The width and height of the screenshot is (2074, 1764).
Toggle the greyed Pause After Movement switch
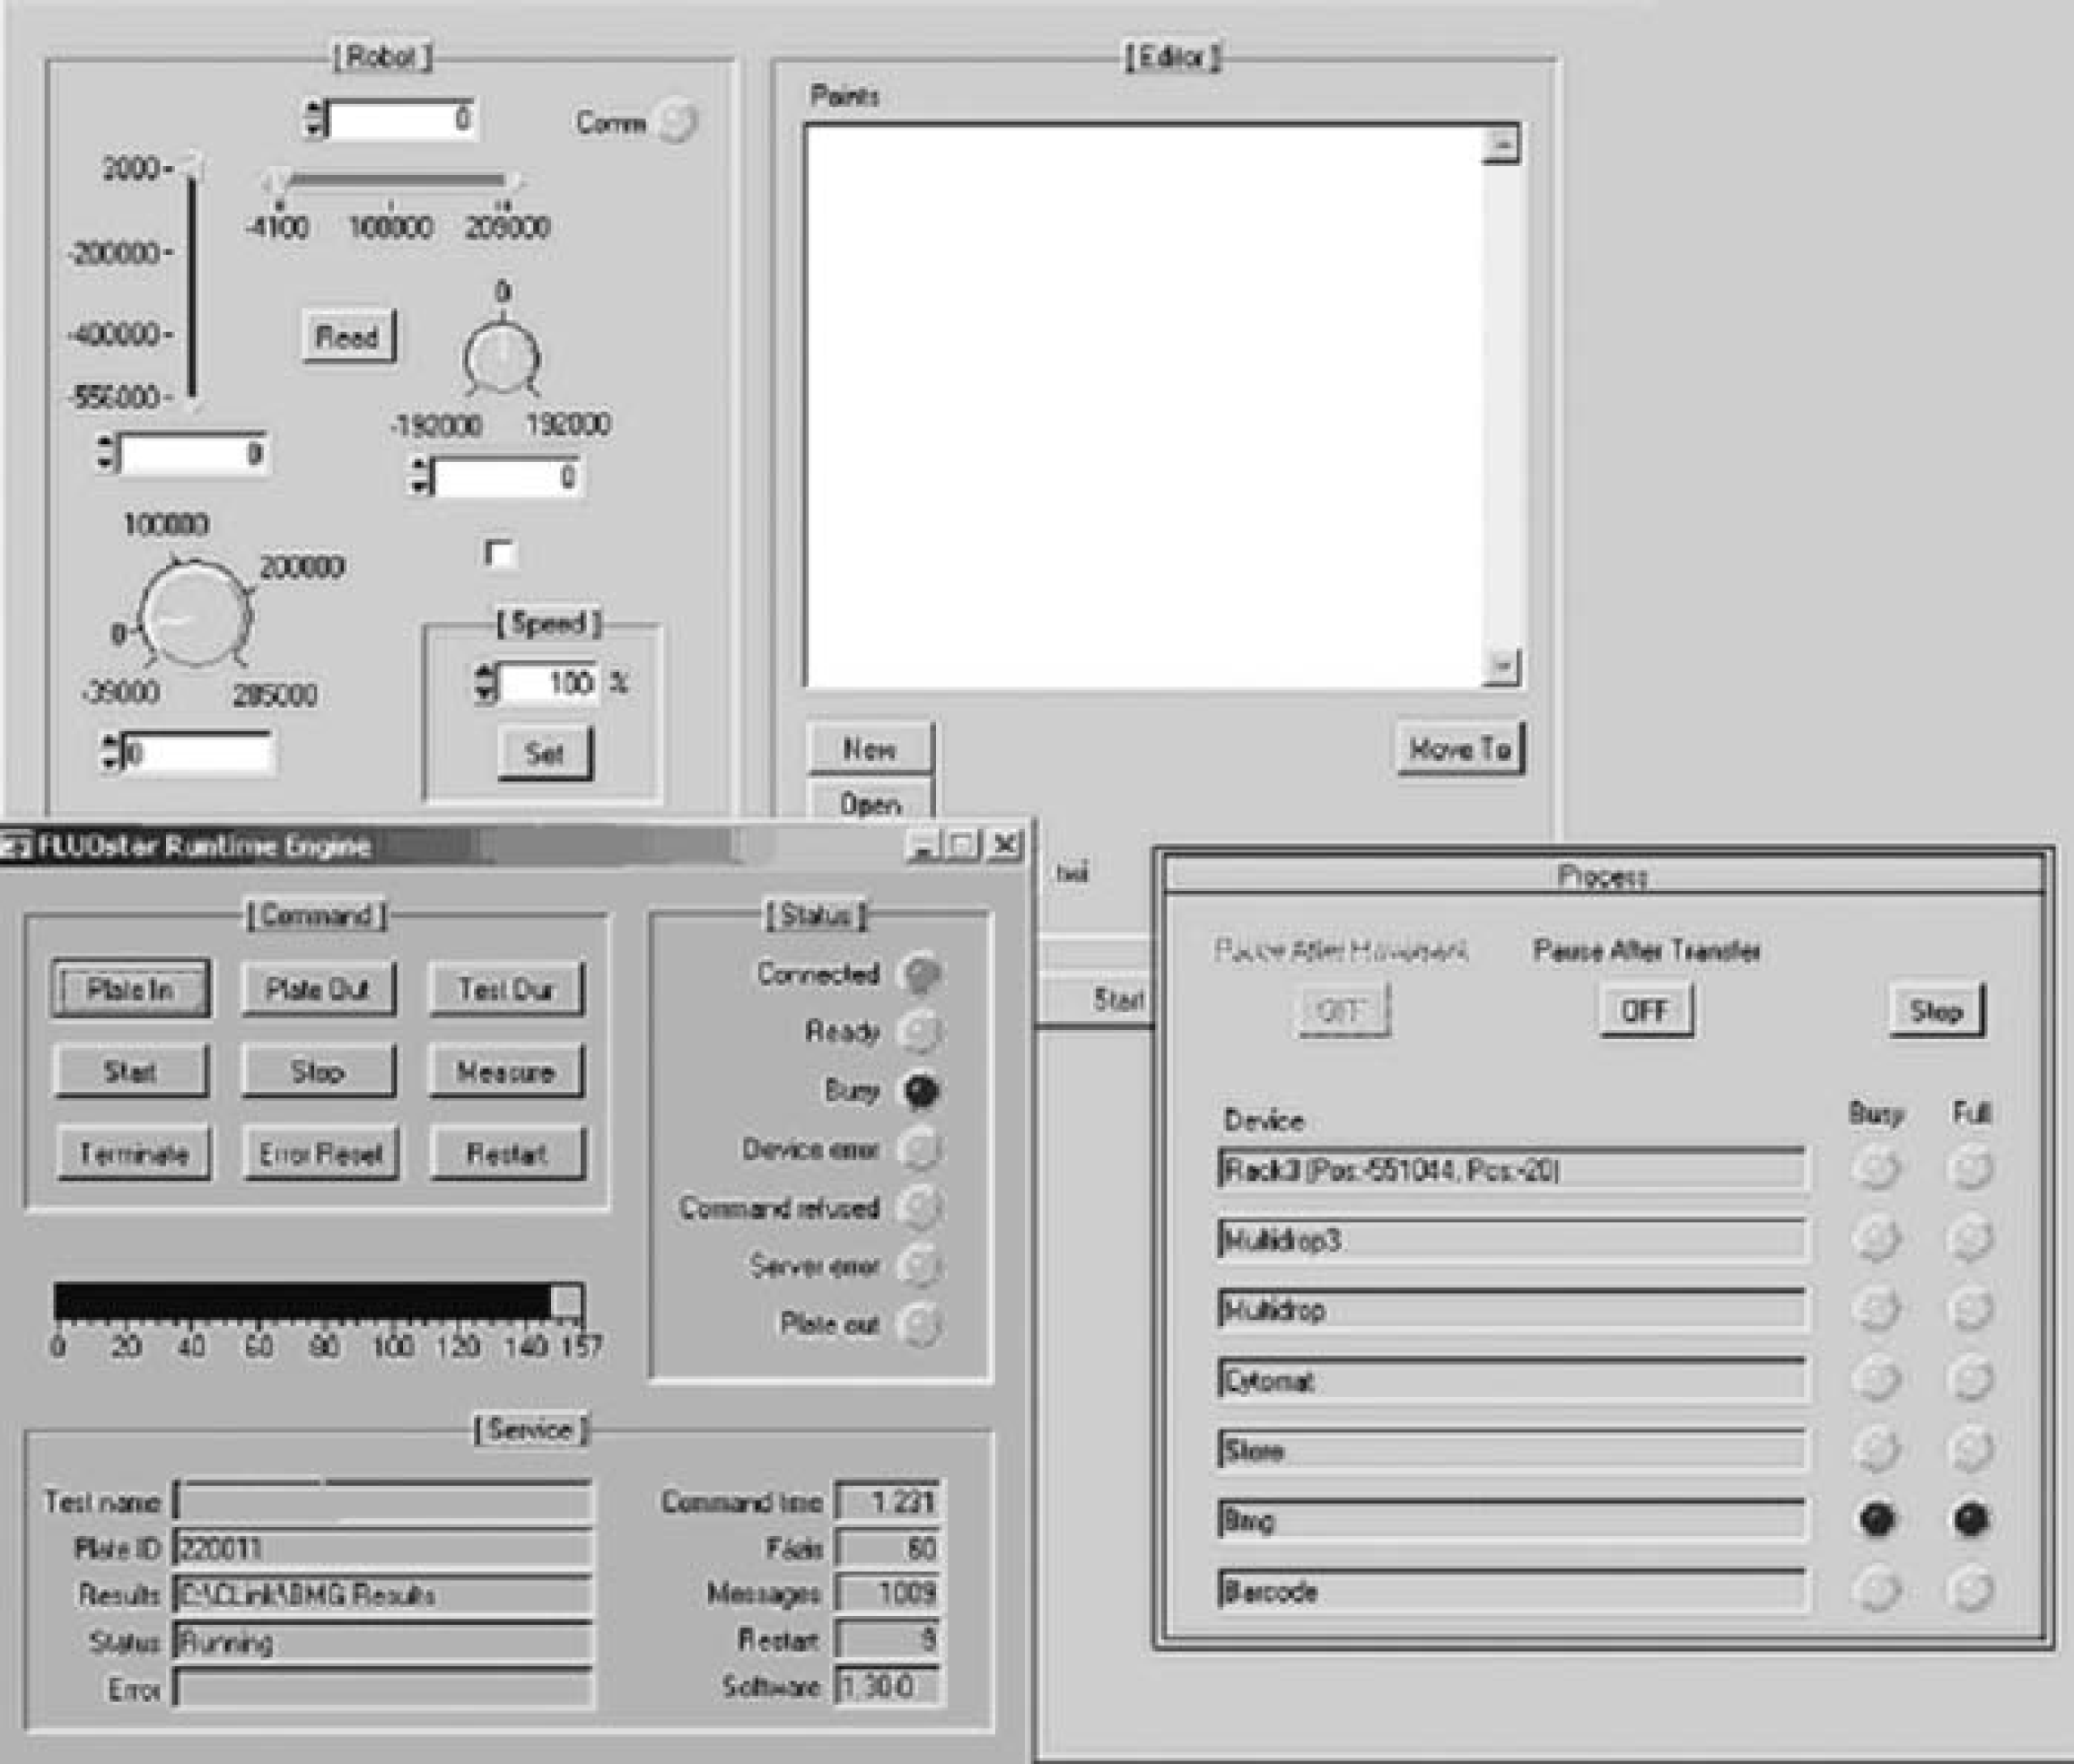1341,1011
